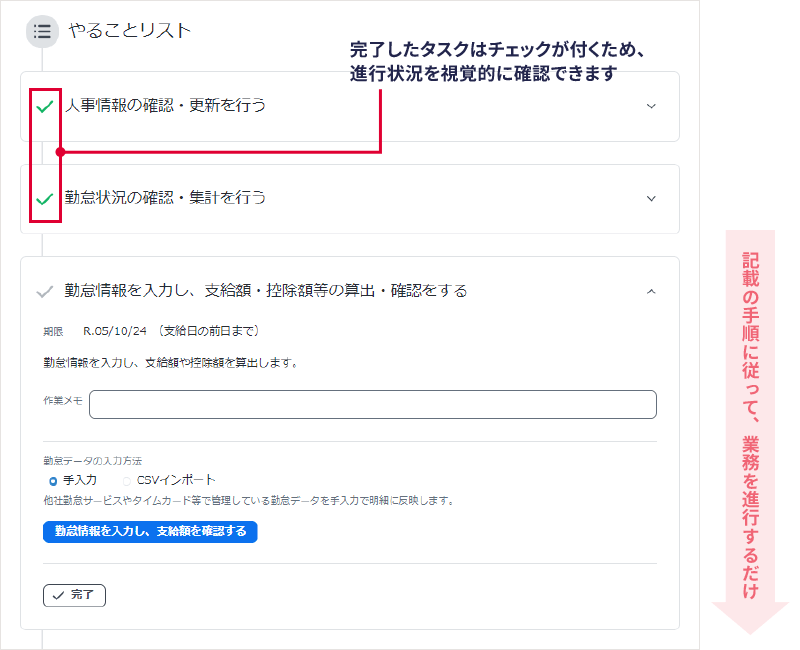Click the list icon beside やることリスト
The image size is (800, 650).
pyautogui.click(x=42, y=31)
